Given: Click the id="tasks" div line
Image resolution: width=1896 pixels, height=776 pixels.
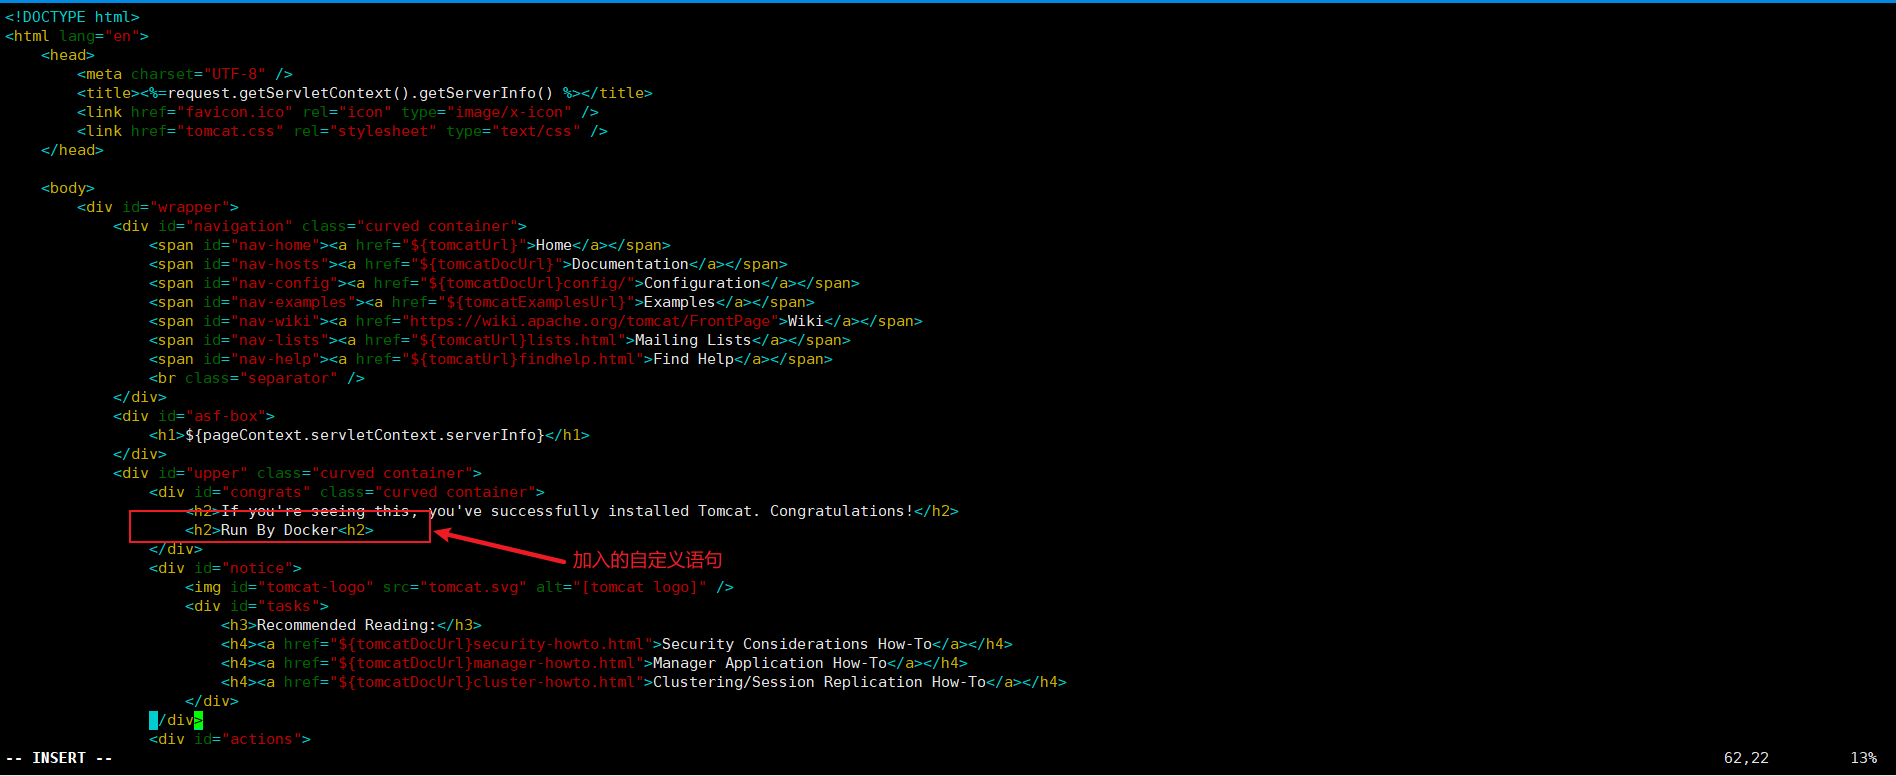Looking at the screenshot, I should [257, 606].
